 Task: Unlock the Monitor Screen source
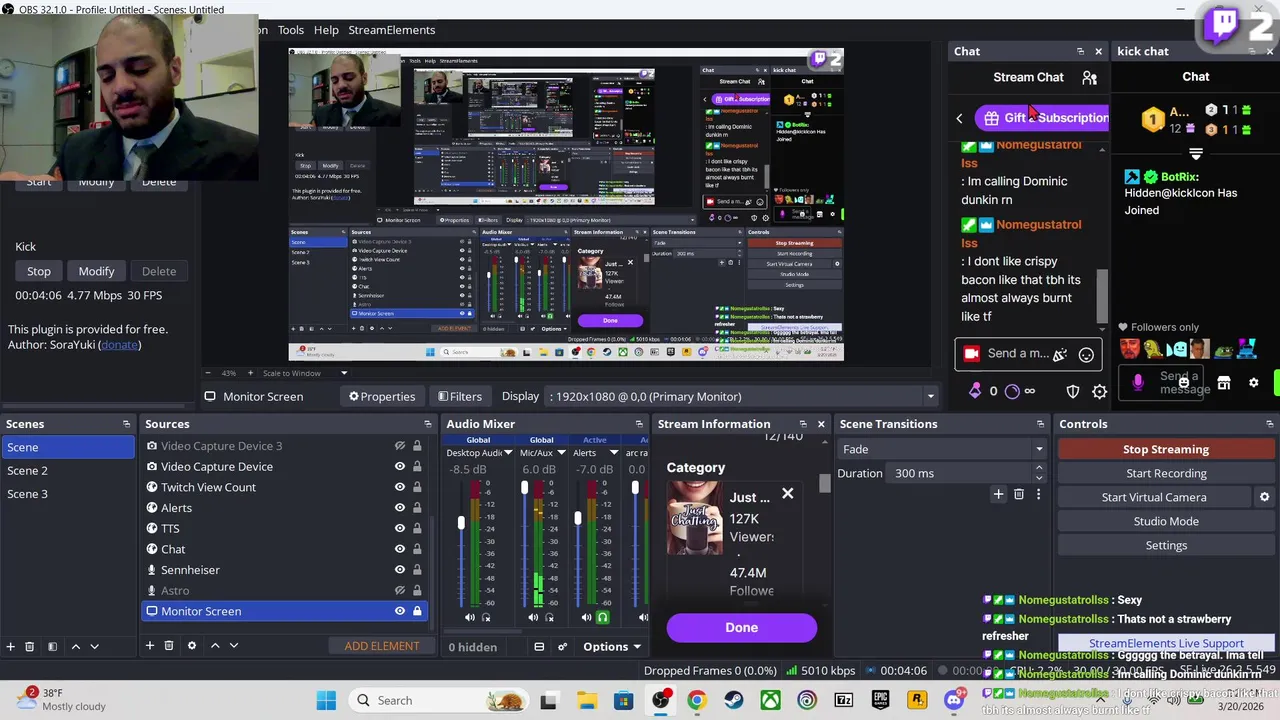pyautogui.click(x=417, y=611)
